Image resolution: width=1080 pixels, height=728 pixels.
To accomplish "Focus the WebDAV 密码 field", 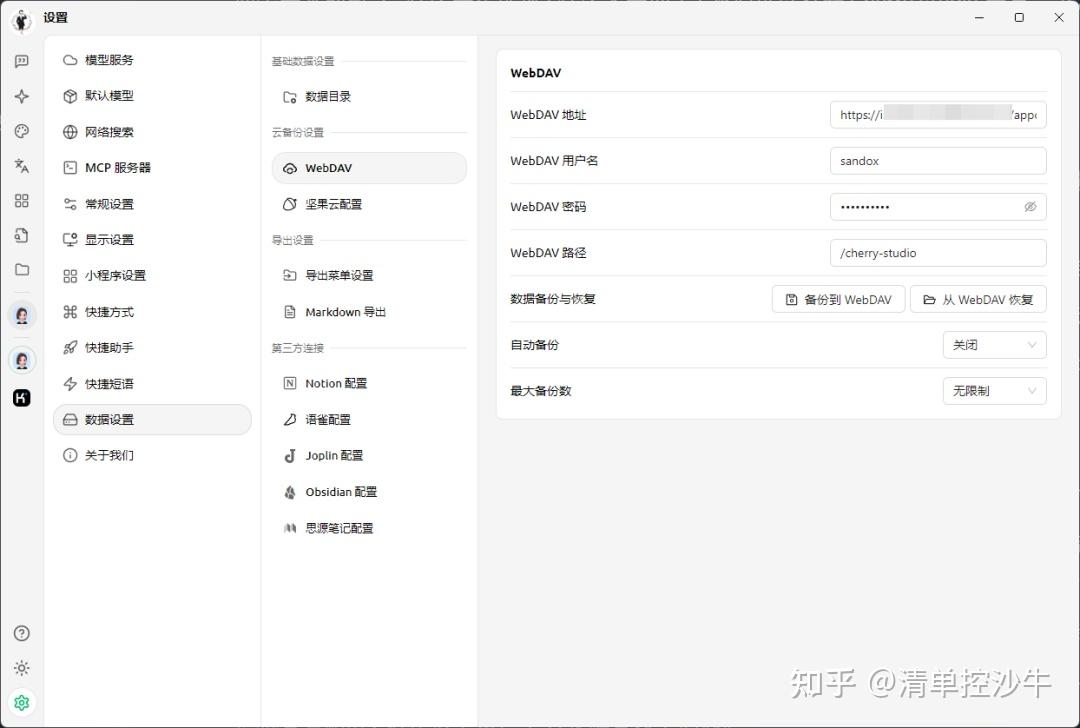I will pyautogui.click(x=938, y=207).
